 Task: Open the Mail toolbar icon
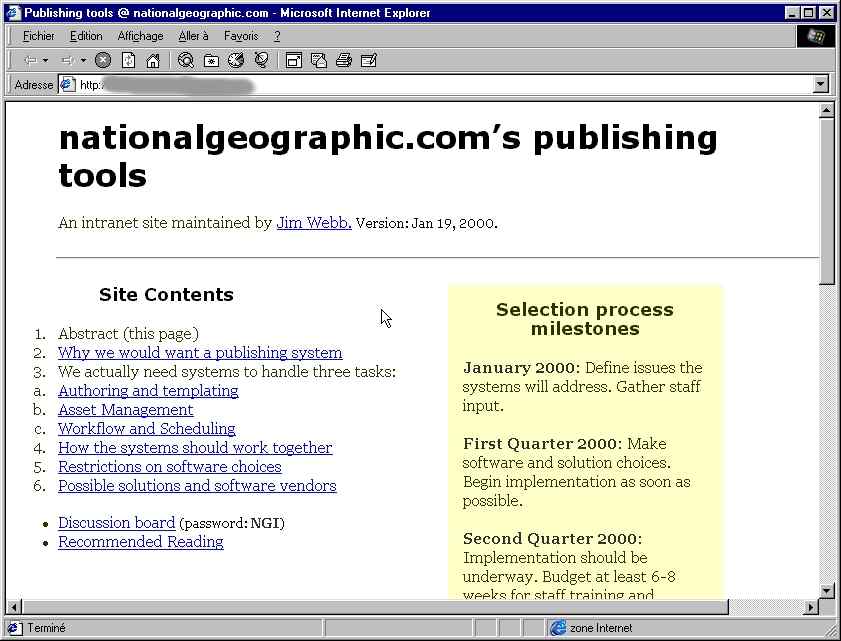pyautogui.click(x=319, y=60)
